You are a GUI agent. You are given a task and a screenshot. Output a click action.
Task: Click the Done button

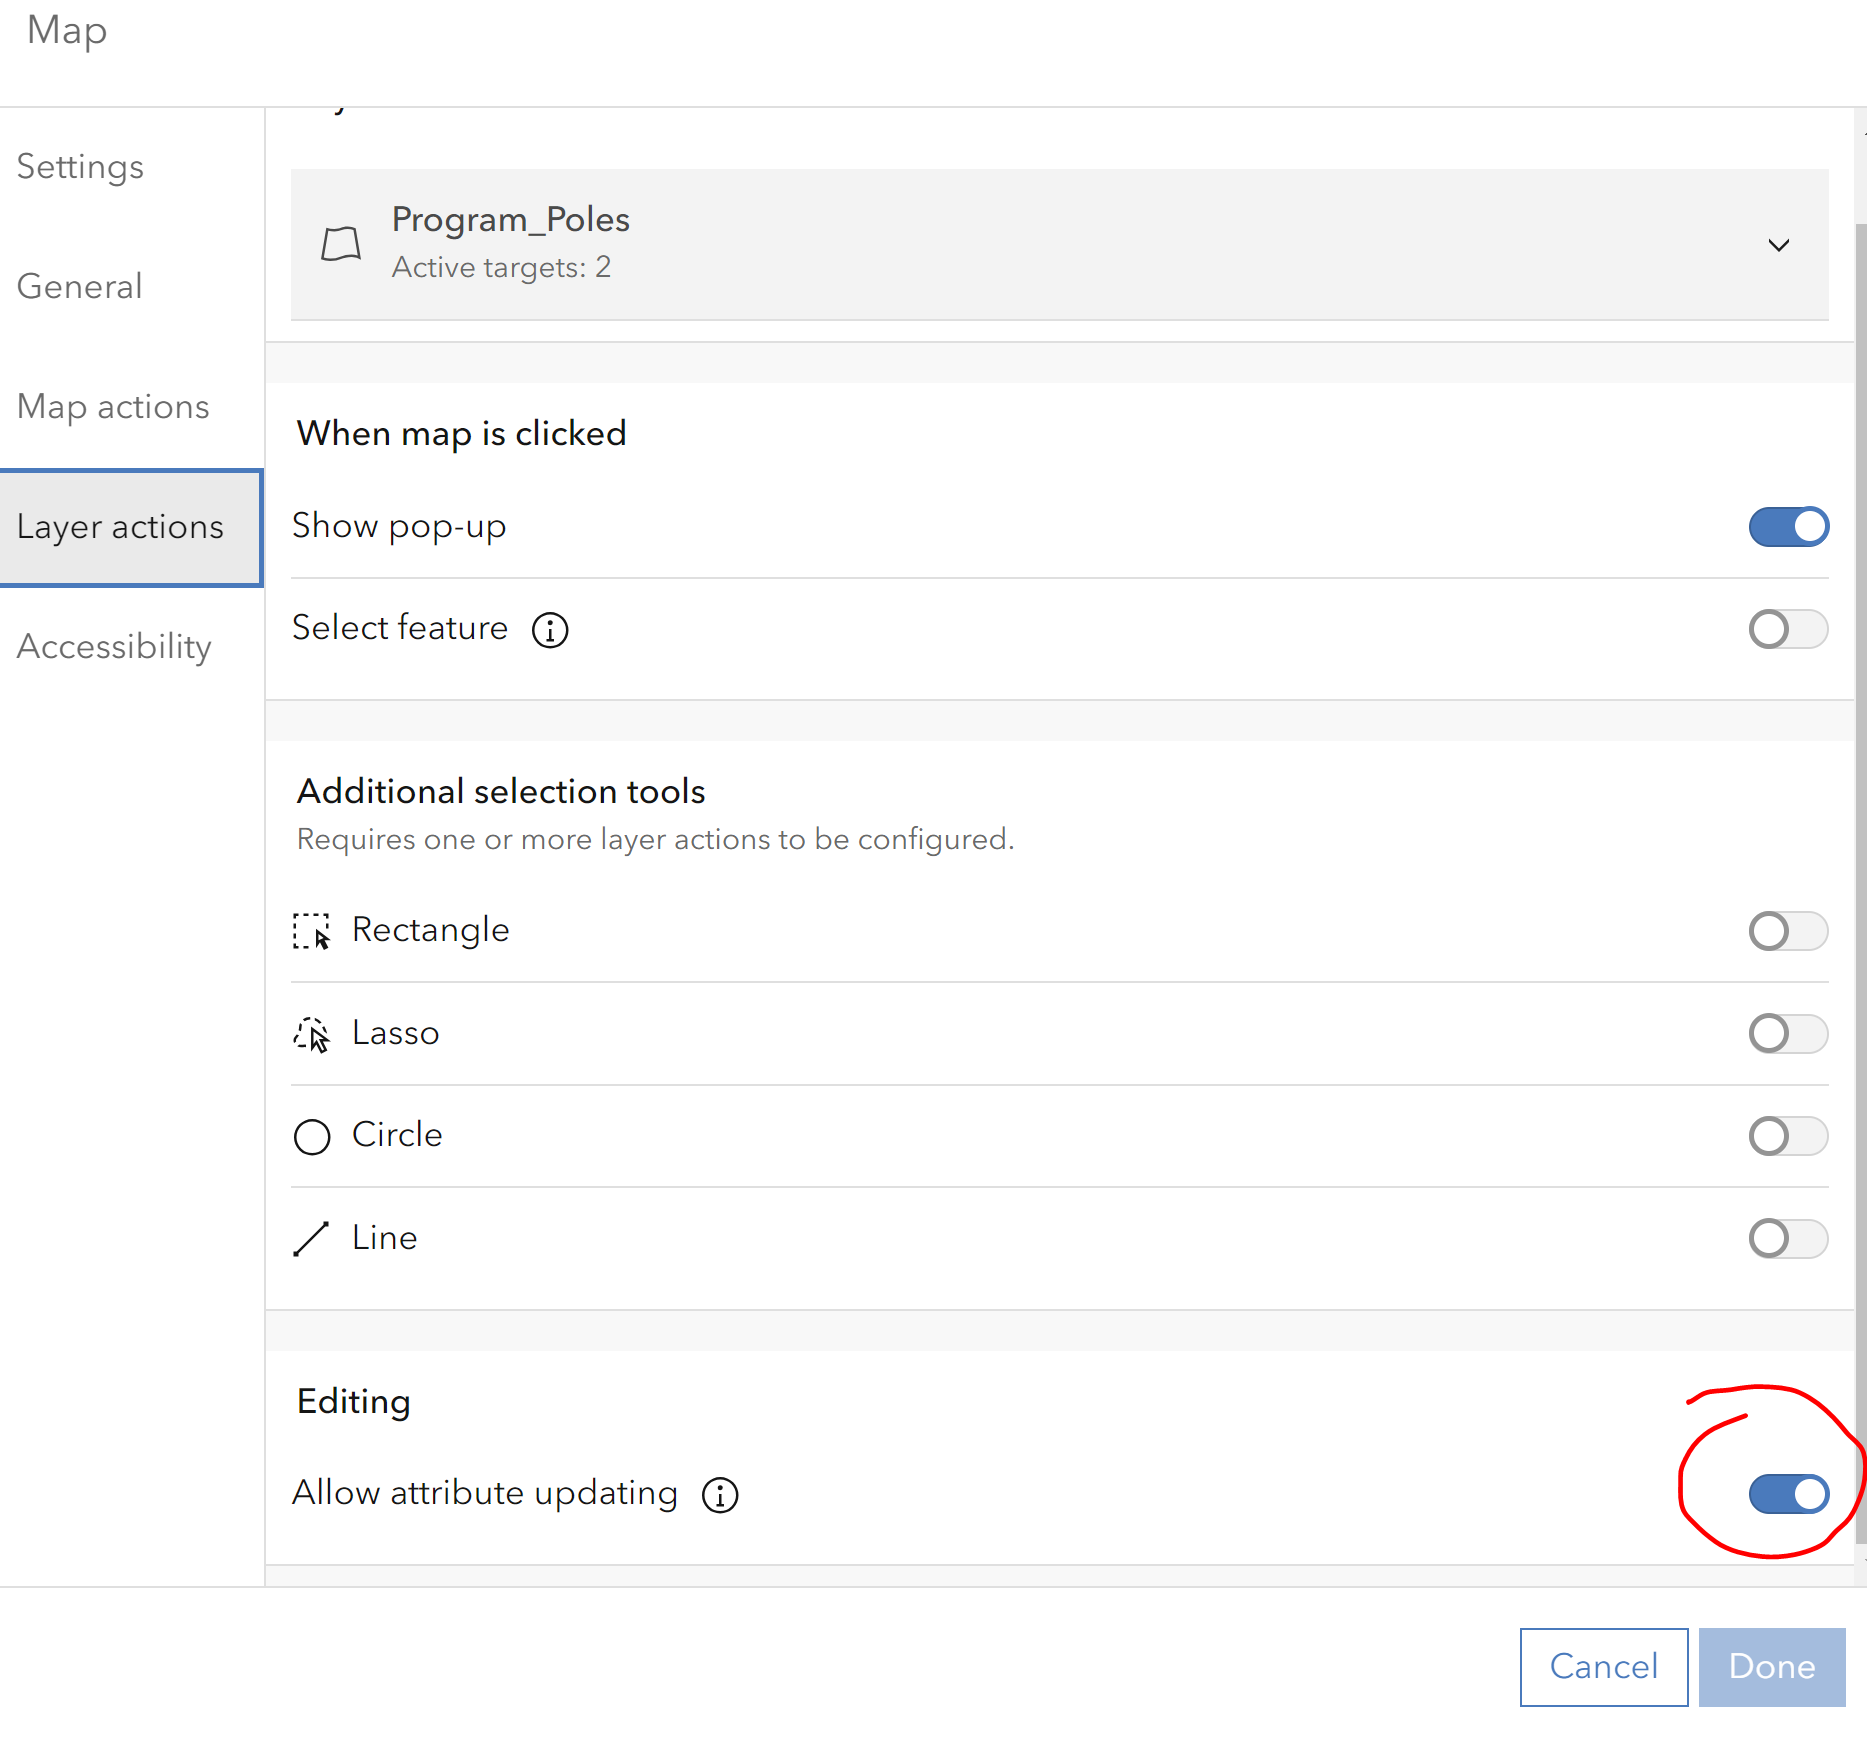click(x=1771, y=1667)
